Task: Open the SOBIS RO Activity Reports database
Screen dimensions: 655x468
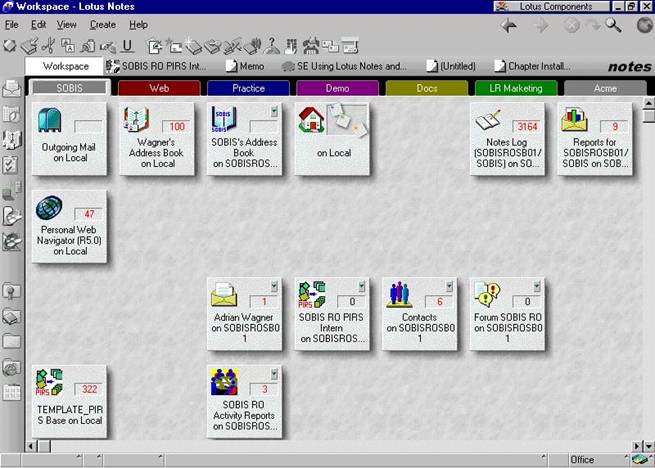Action: tap(244, 401)
